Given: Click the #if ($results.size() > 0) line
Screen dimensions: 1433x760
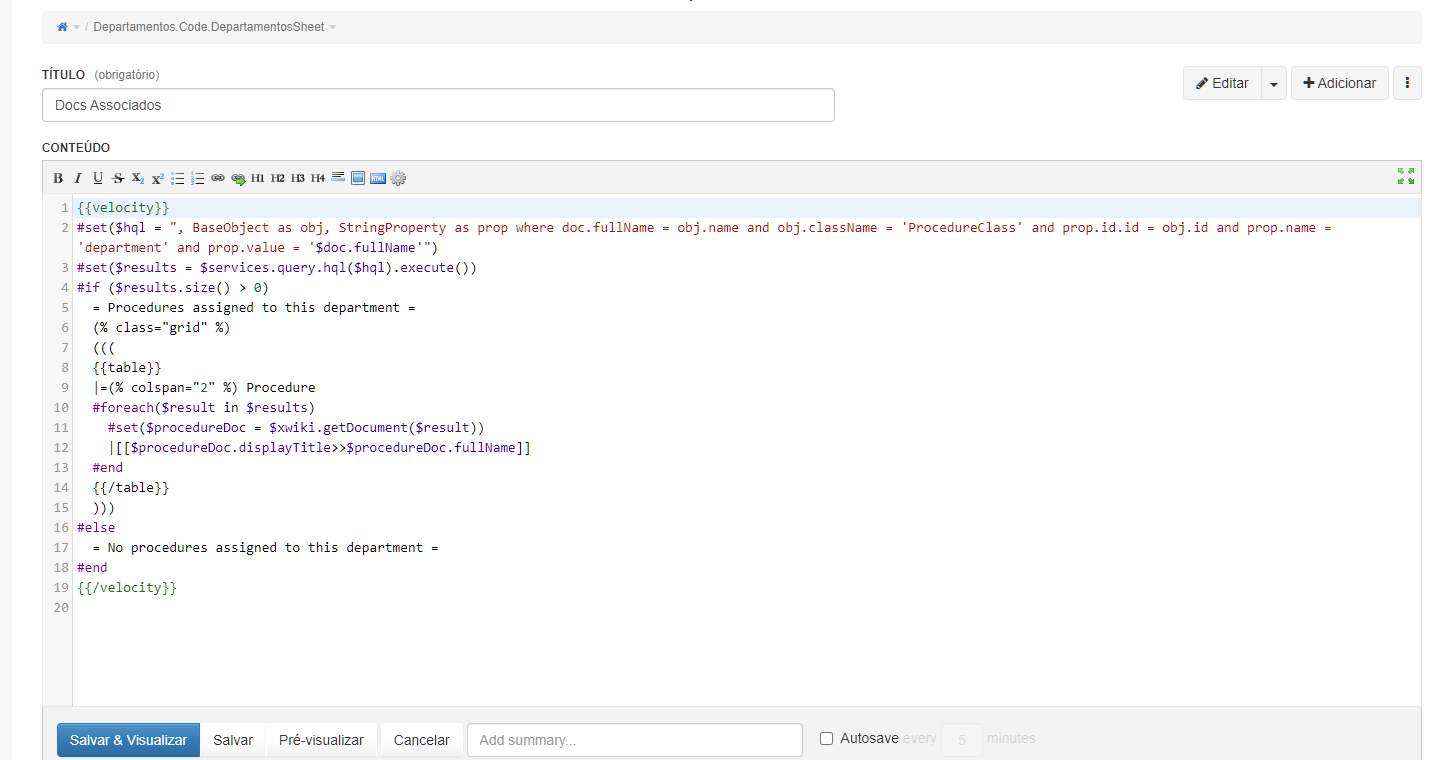Looking at the screenshot, I should (173, 288).
